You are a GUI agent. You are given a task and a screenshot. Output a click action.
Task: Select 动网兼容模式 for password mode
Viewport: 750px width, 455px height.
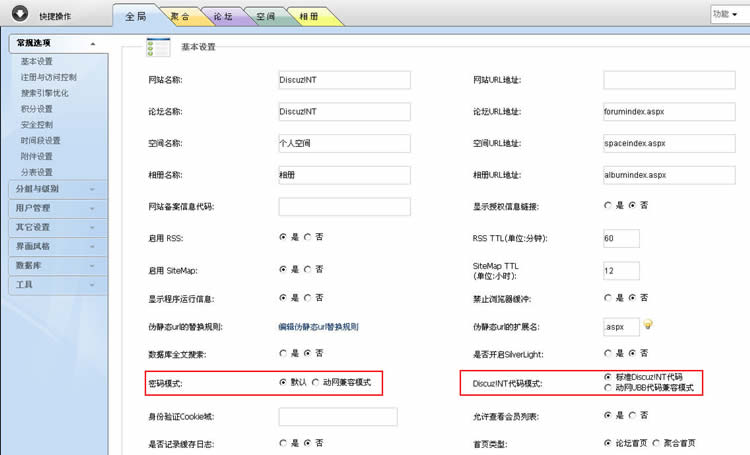click(x=316, y=383)
